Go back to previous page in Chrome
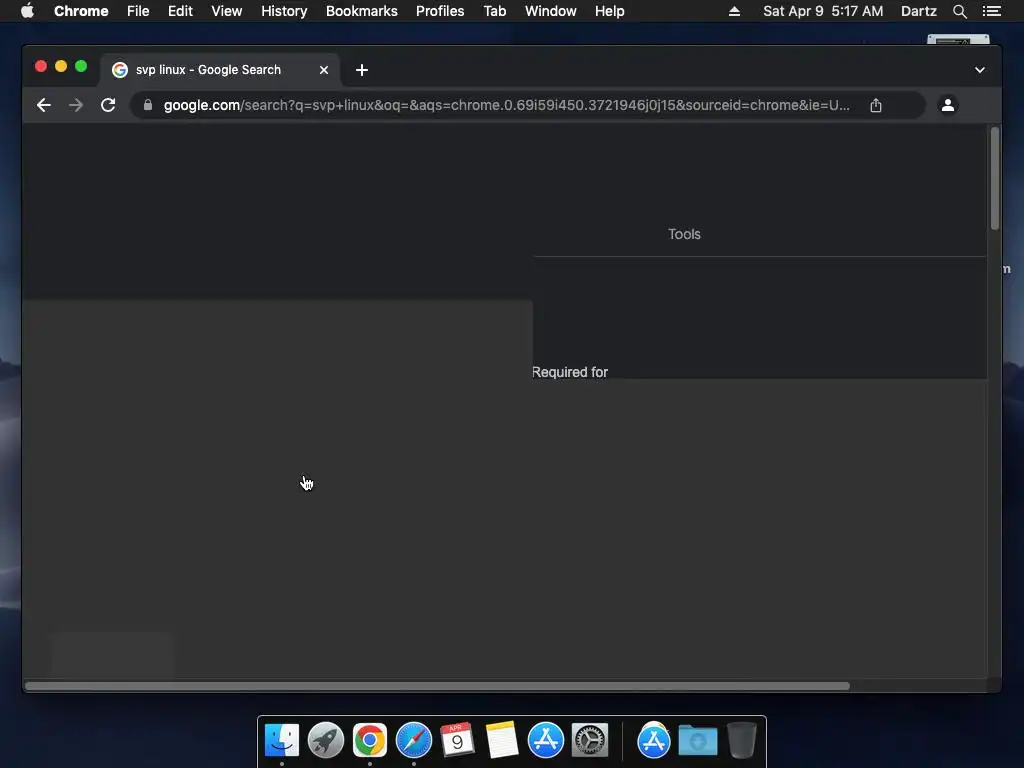 (x=44, y=105)
